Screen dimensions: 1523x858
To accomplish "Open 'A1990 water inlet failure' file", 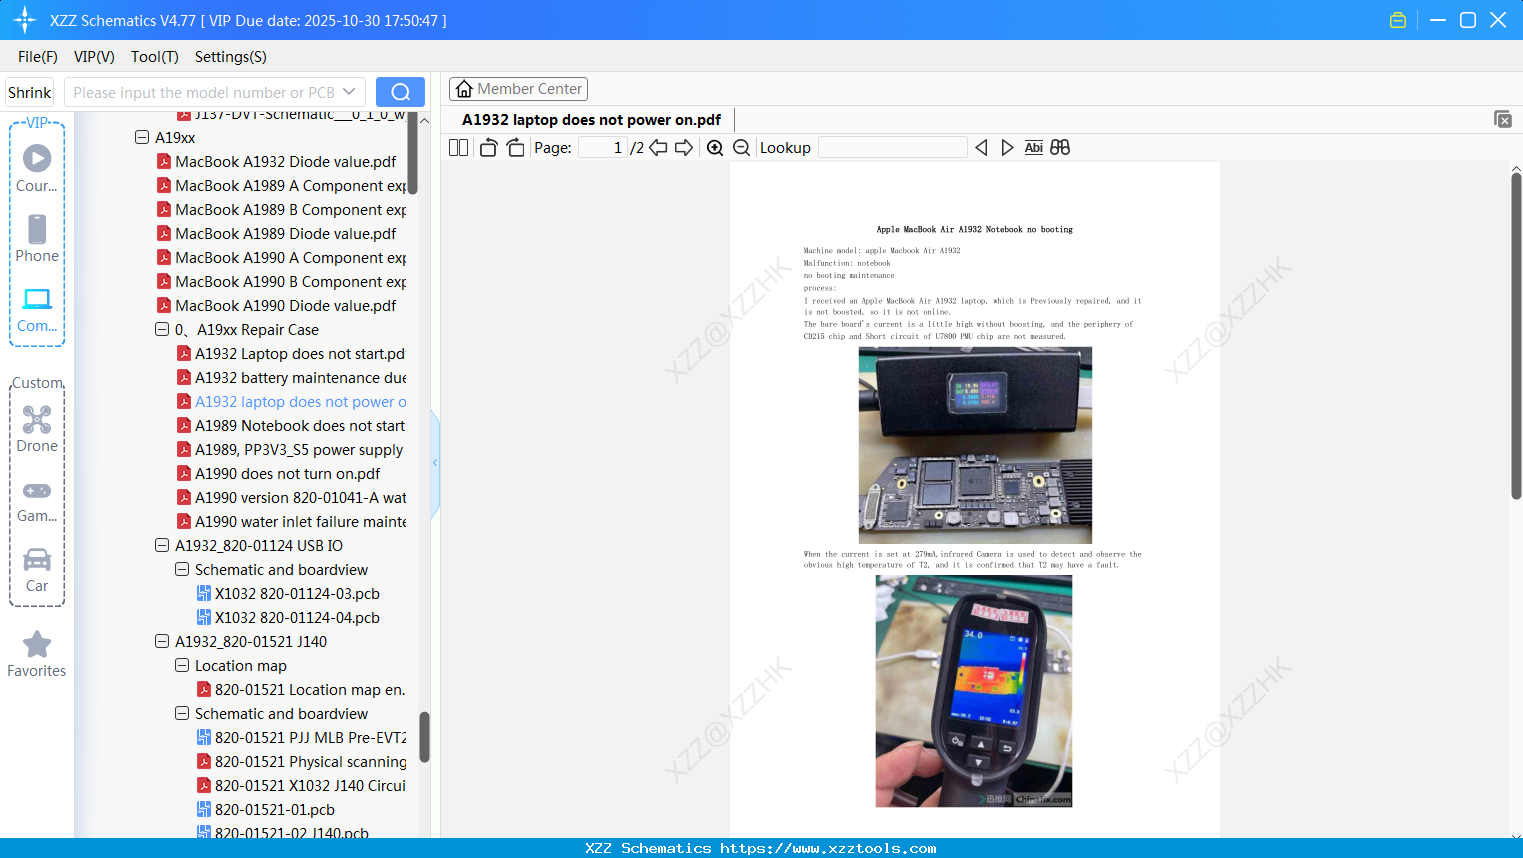I will pos(291,521).
